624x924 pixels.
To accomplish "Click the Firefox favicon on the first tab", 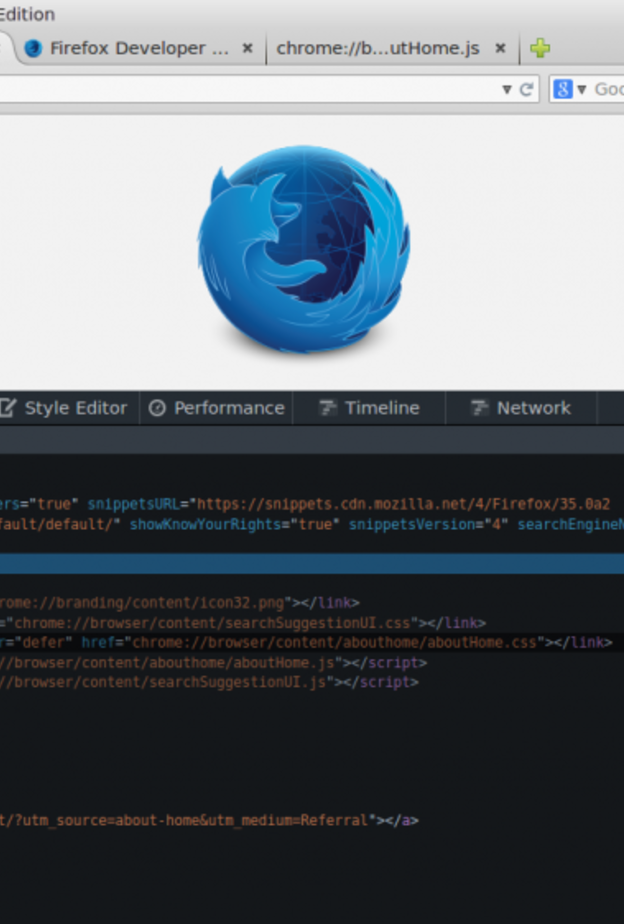I will pyautogui.click(x=33, y=48).
